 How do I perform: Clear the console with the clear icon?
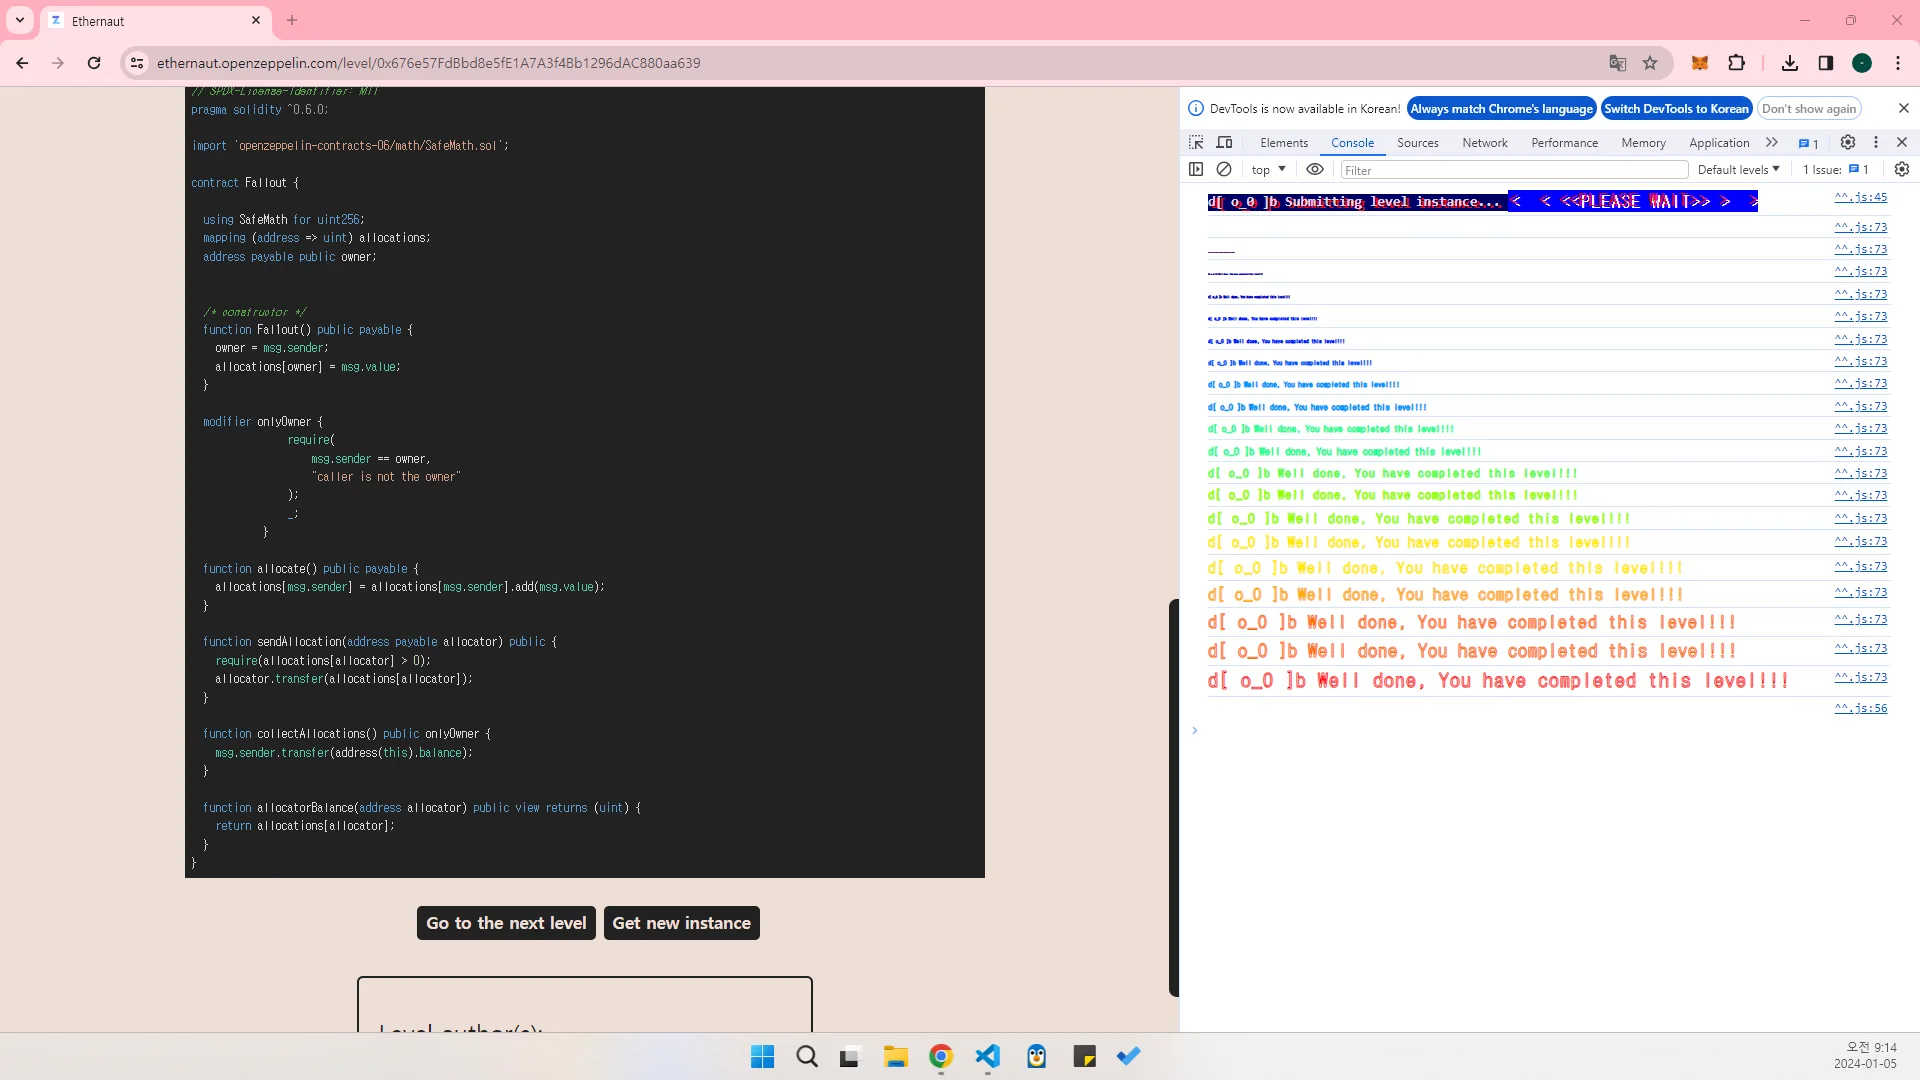tap(1224, 169)
